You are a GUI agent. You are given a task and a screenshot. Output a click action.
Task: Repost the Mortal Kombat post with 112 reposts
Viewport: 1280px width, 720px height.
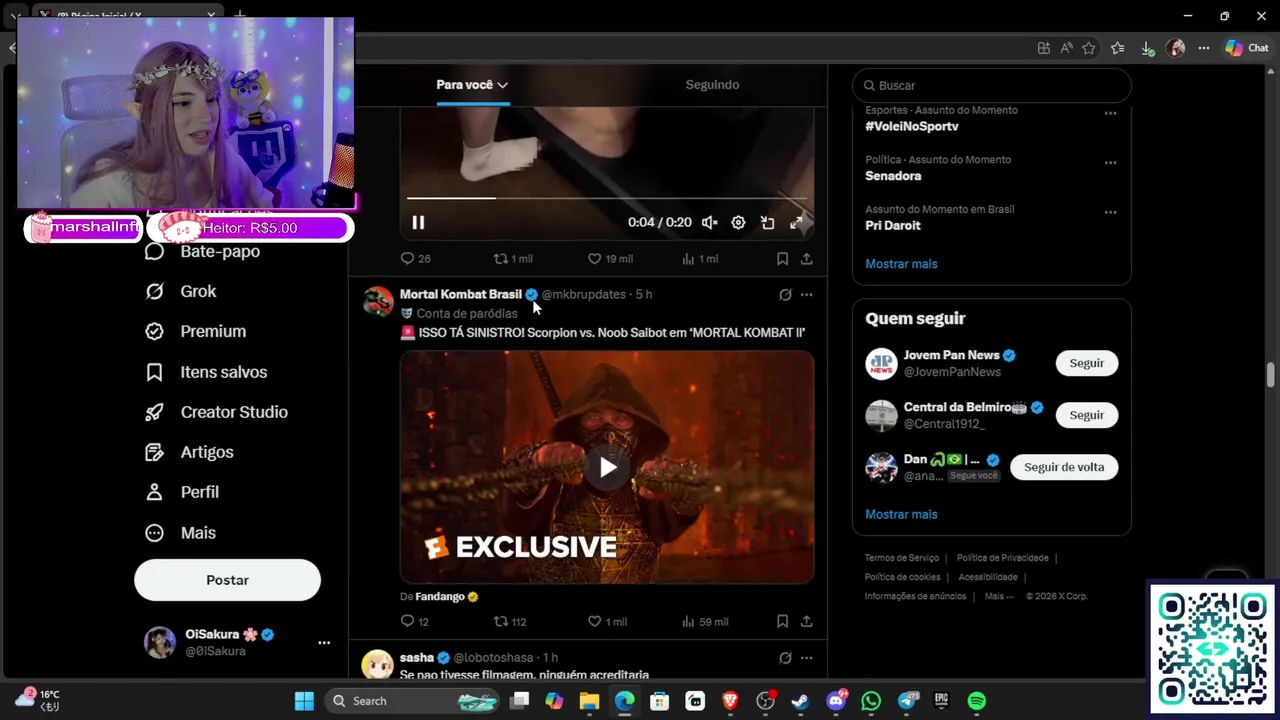510,621
